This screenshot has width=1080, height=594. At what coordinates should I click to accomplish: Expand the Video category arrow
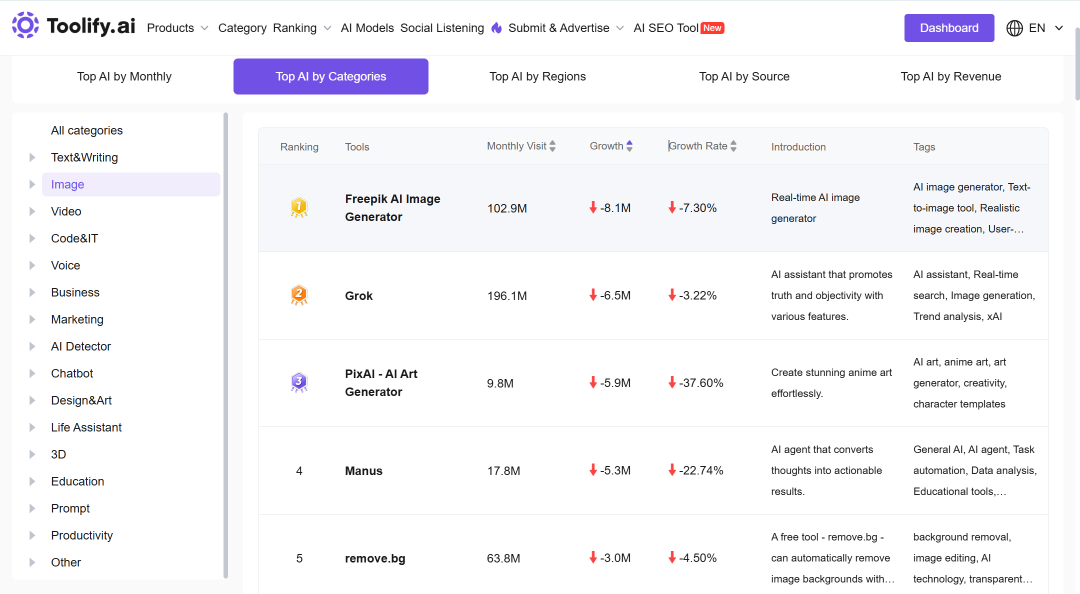point(32,211)
